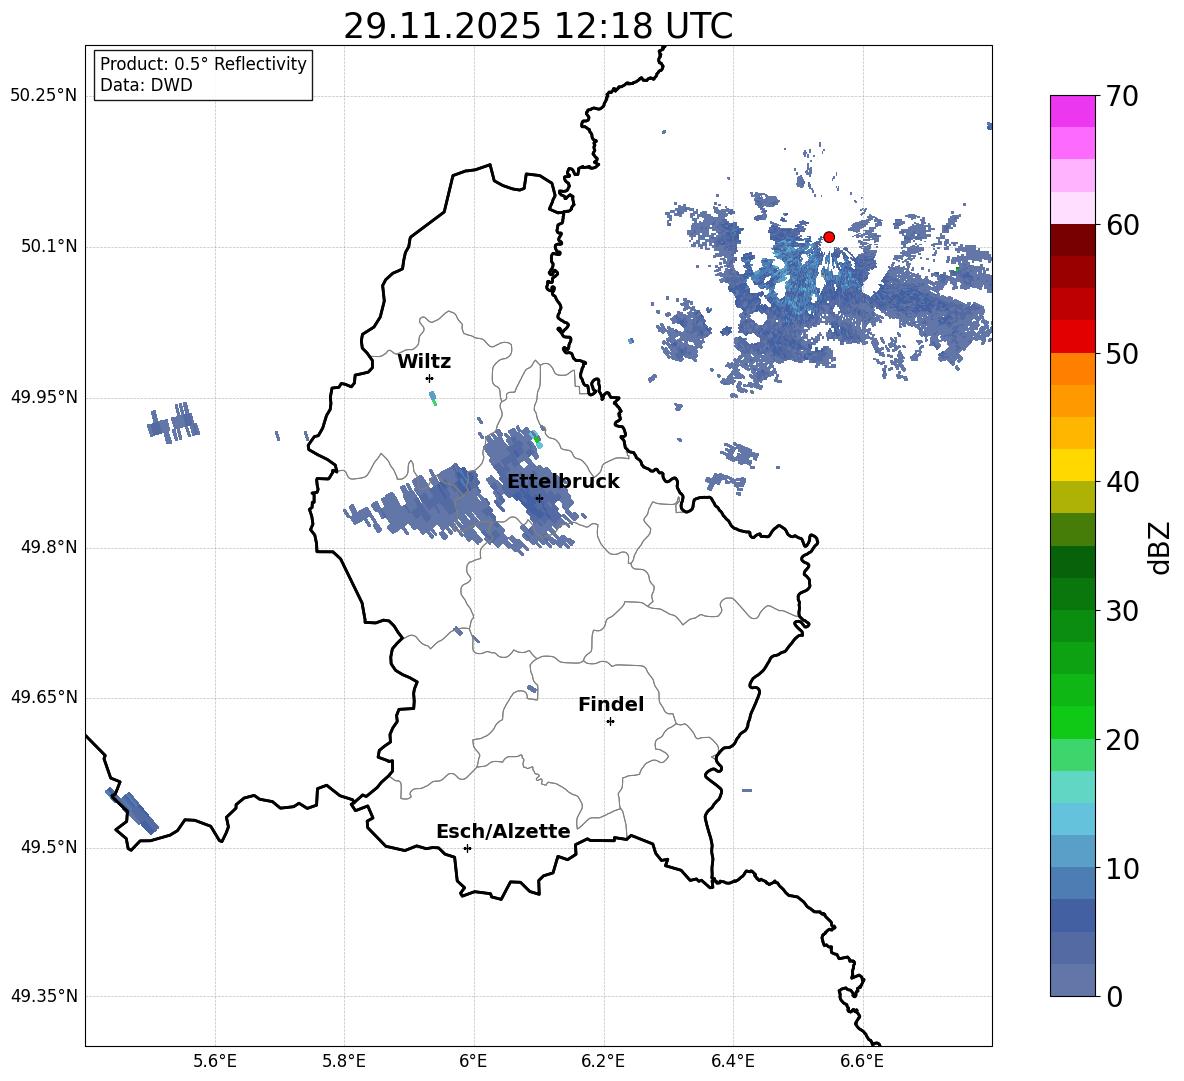Click the olive colorbar segment below 40

tap(1073, 497)
